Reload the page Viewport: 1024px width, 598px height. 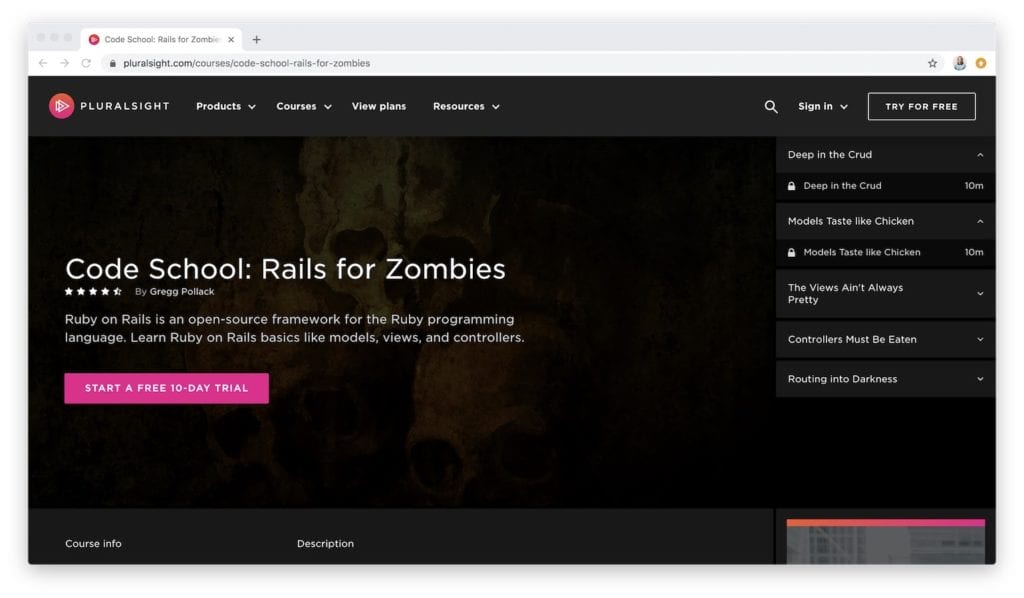pos(86,63)
